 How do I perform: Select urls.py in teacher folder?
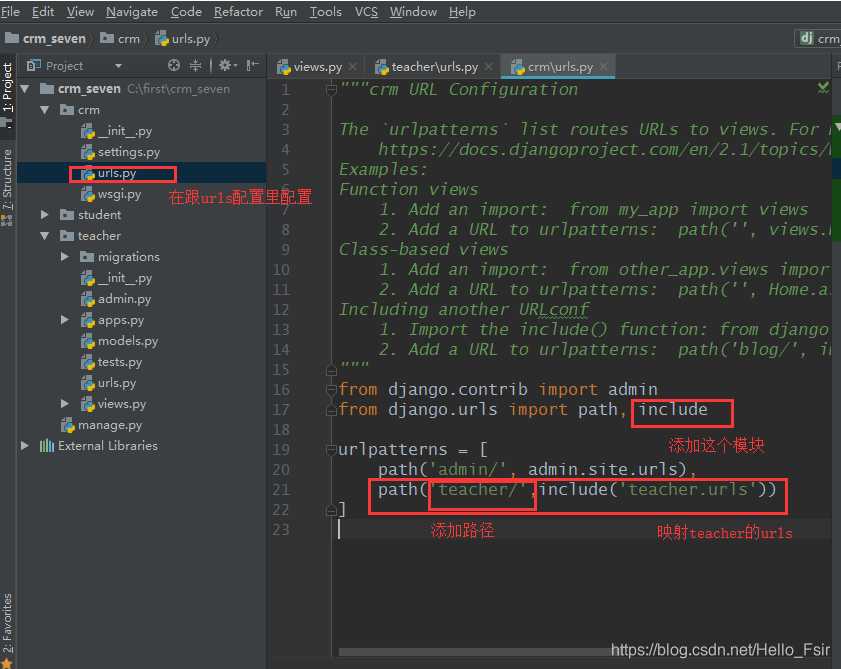(108, 383)
